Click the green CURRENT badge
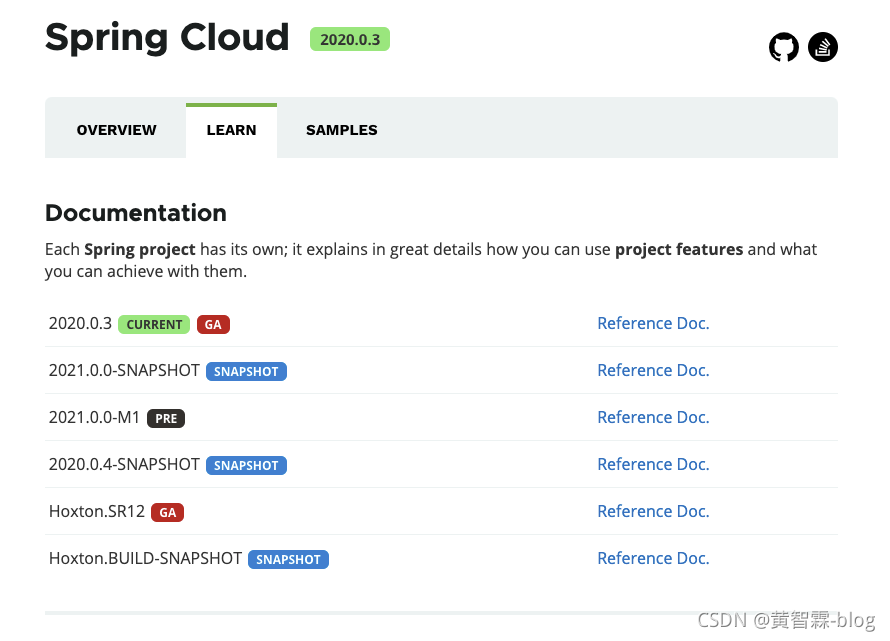The width and height of the screenshot is (890, 641). (x=154, y=324)
